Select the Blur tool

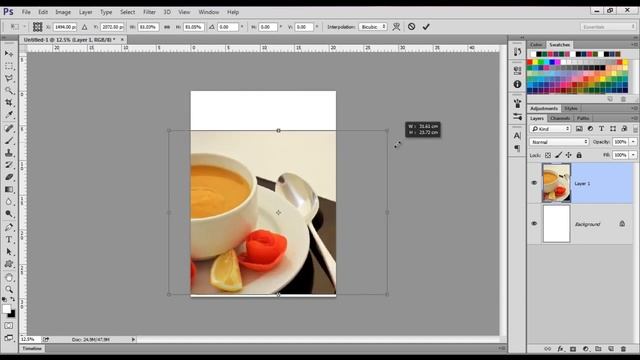click(x=9, y=202)
